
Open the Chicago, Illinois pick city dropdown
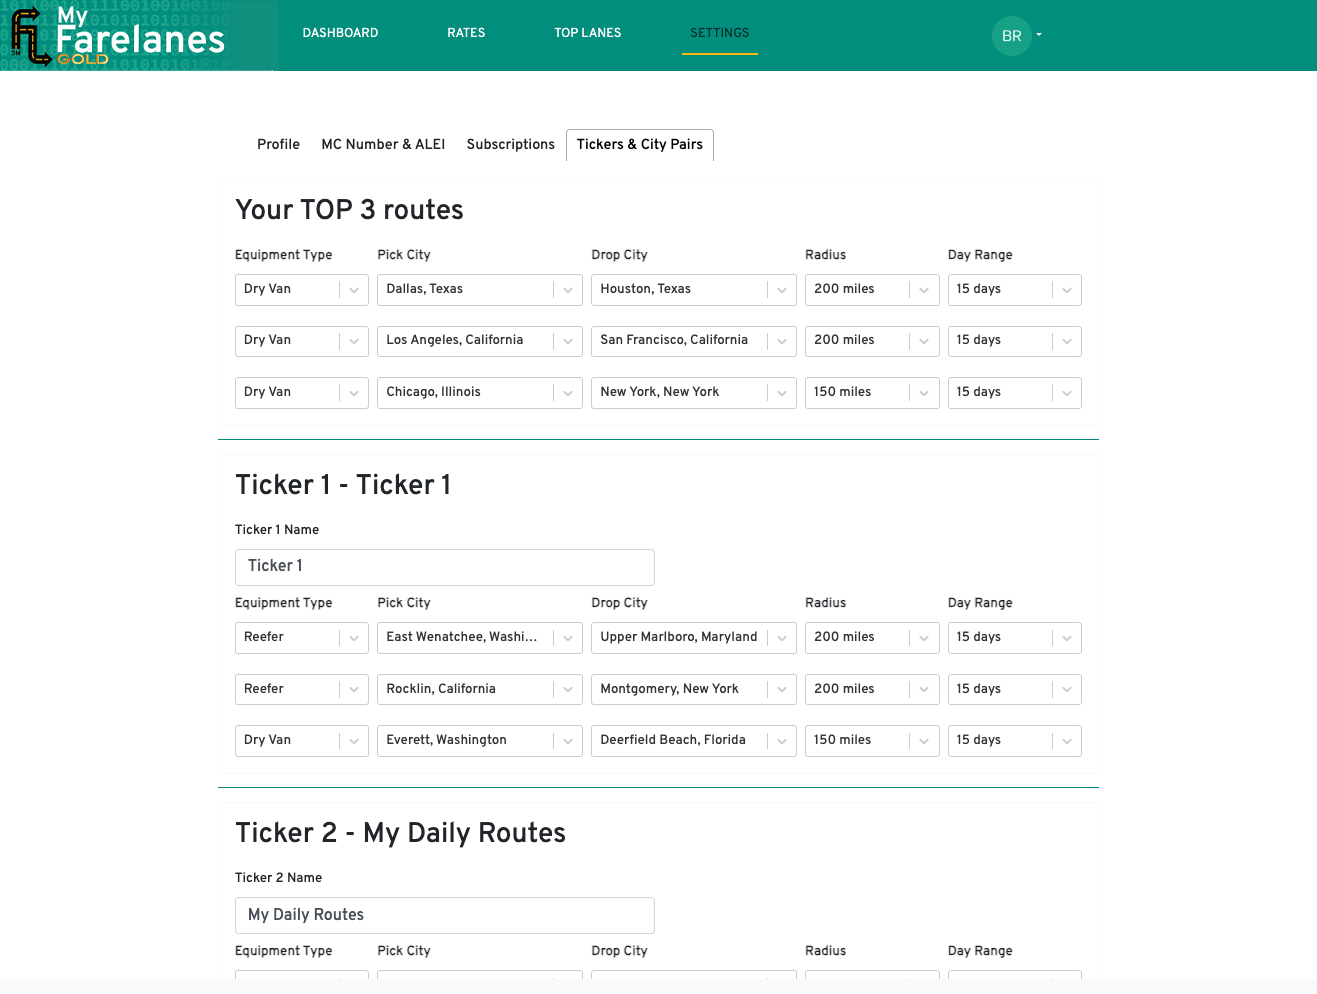[480, 392]
